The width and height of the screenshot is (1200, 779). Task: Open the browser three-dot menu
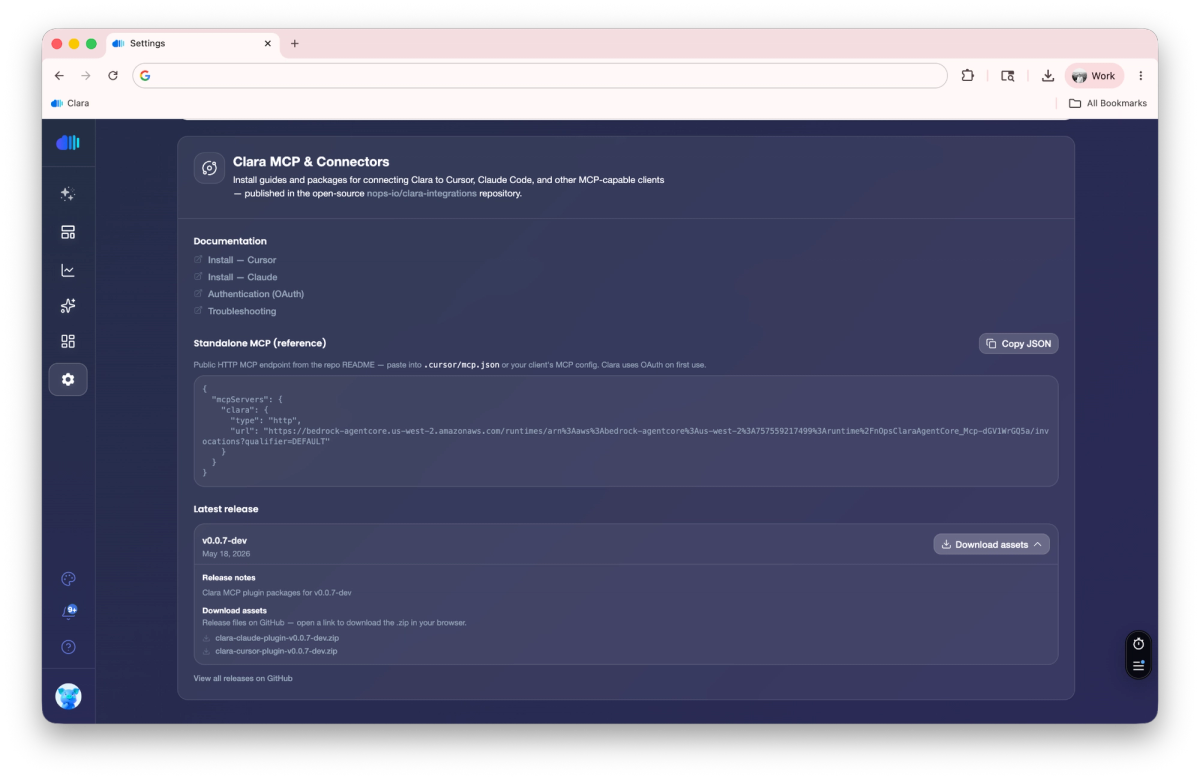pyautogui.click(x=1141, y=75)
